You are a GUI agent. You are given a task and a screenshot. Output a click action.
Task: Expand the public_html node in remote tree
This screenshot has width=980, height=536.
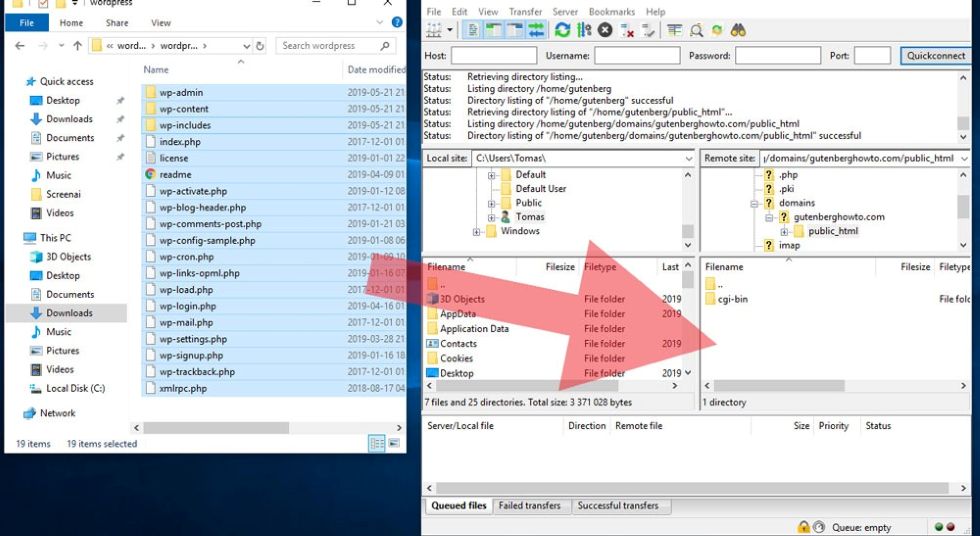(784, 232)
